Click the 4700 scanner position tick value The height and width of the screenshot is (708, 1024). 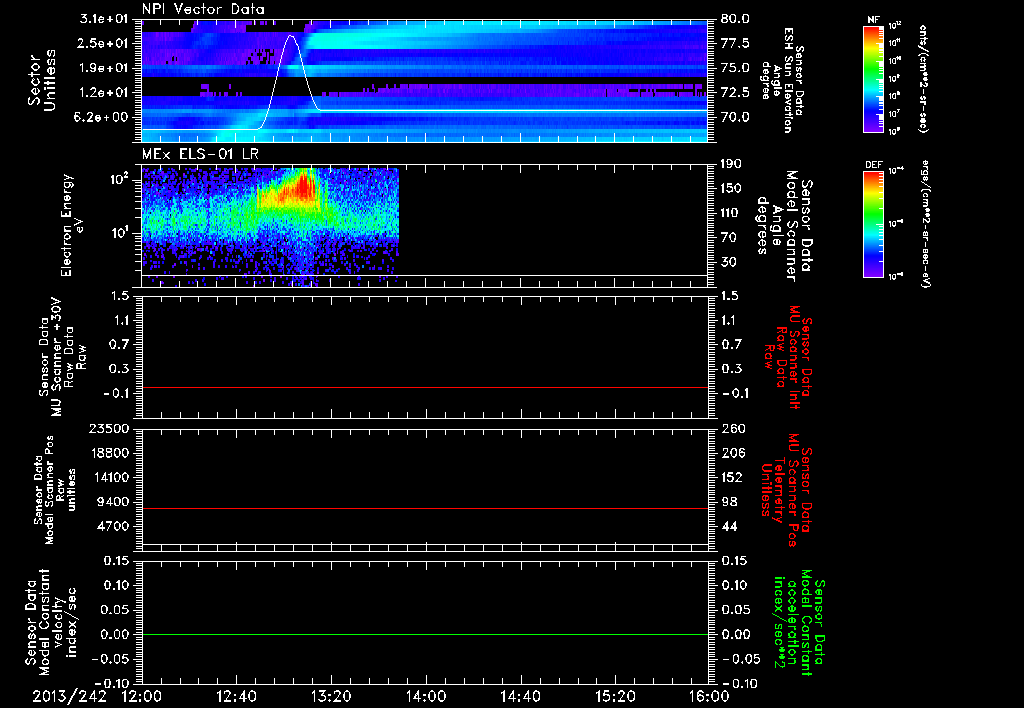point(112,526)
